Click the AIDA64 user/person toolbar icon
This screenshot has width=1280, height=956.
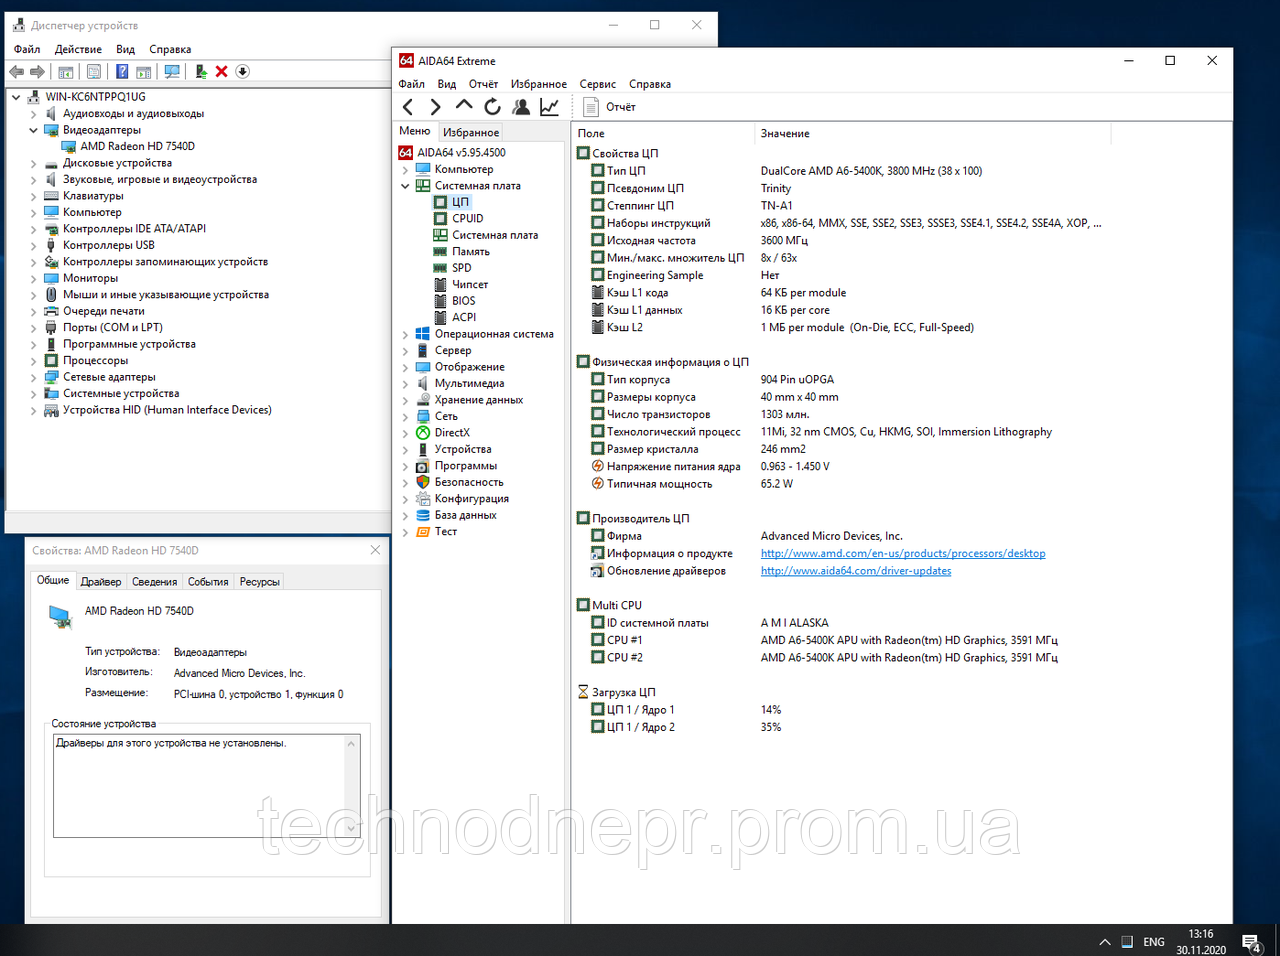point(521,106)
